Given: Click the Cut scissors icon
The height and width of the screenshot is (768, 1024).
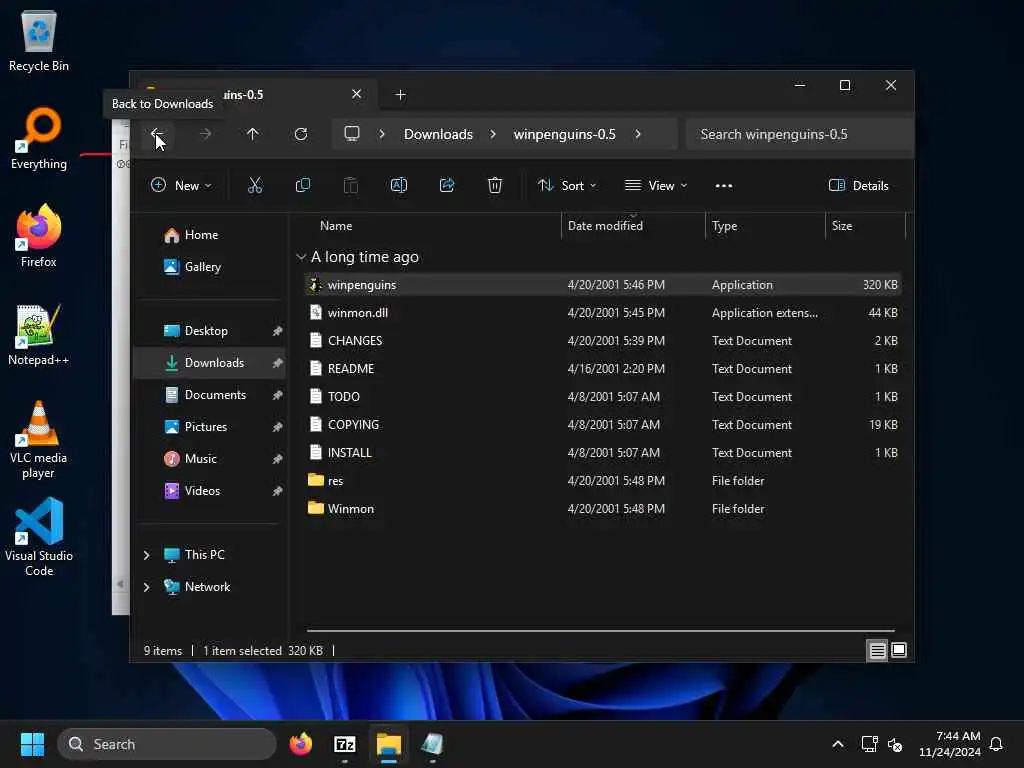Looking at the screenshot, I should pos(255,185).
